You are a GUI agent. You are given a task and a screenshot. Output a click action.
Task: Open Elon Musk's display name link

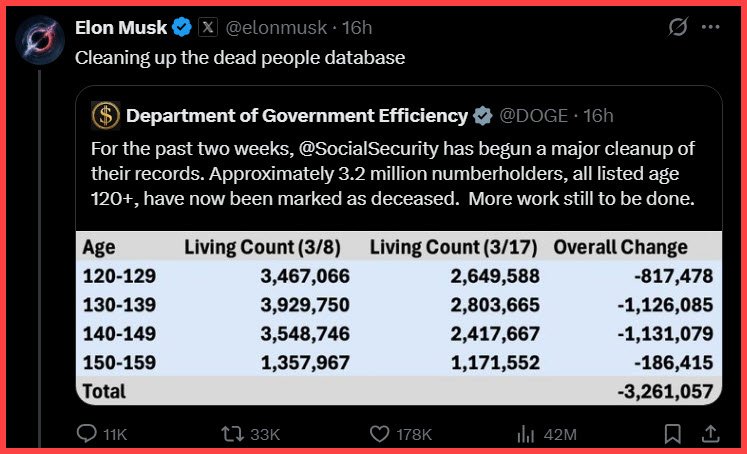(x=121, y=28)
